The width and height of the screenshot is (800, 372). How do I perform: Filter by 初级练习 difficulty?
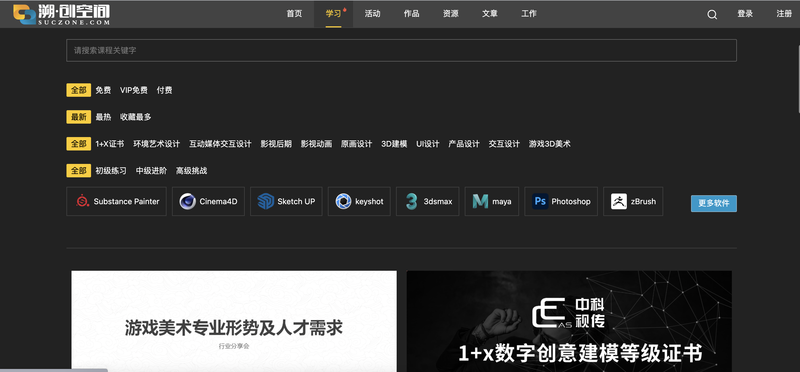pos(111,170)
